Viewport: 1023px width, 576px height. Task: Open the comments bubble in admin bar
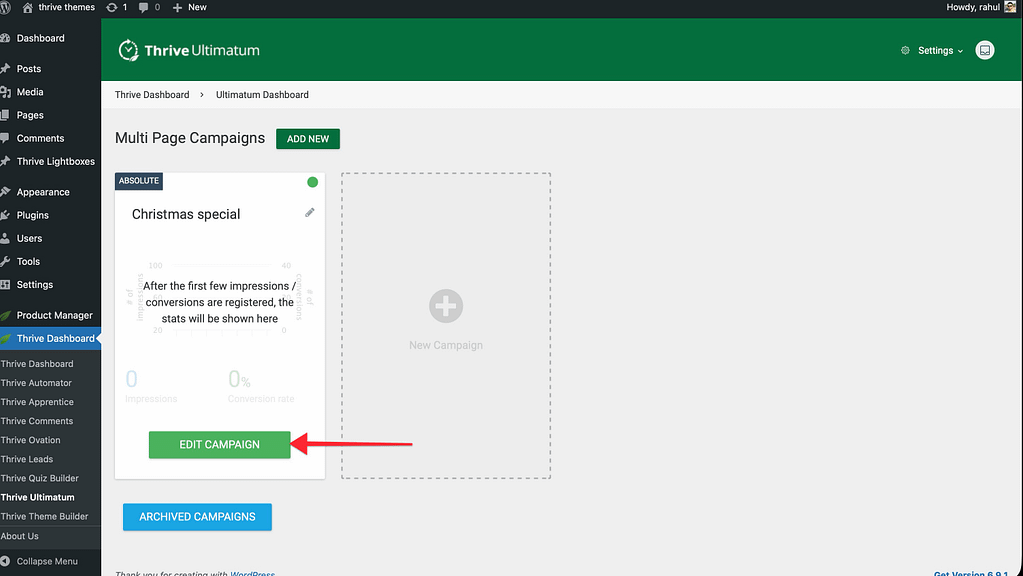tap(149, 7)
